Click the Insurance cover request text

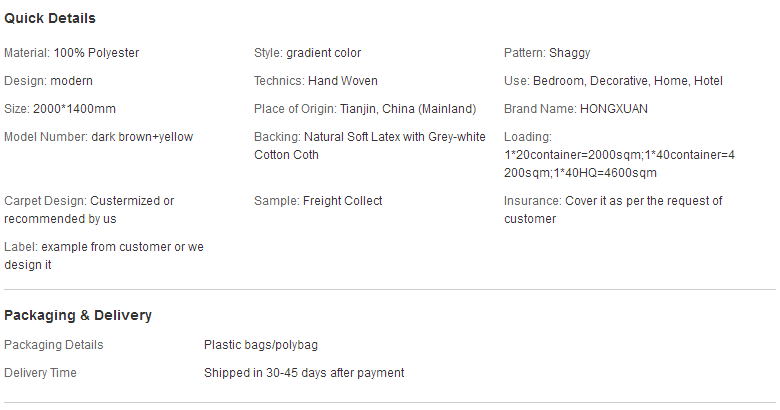613,209
